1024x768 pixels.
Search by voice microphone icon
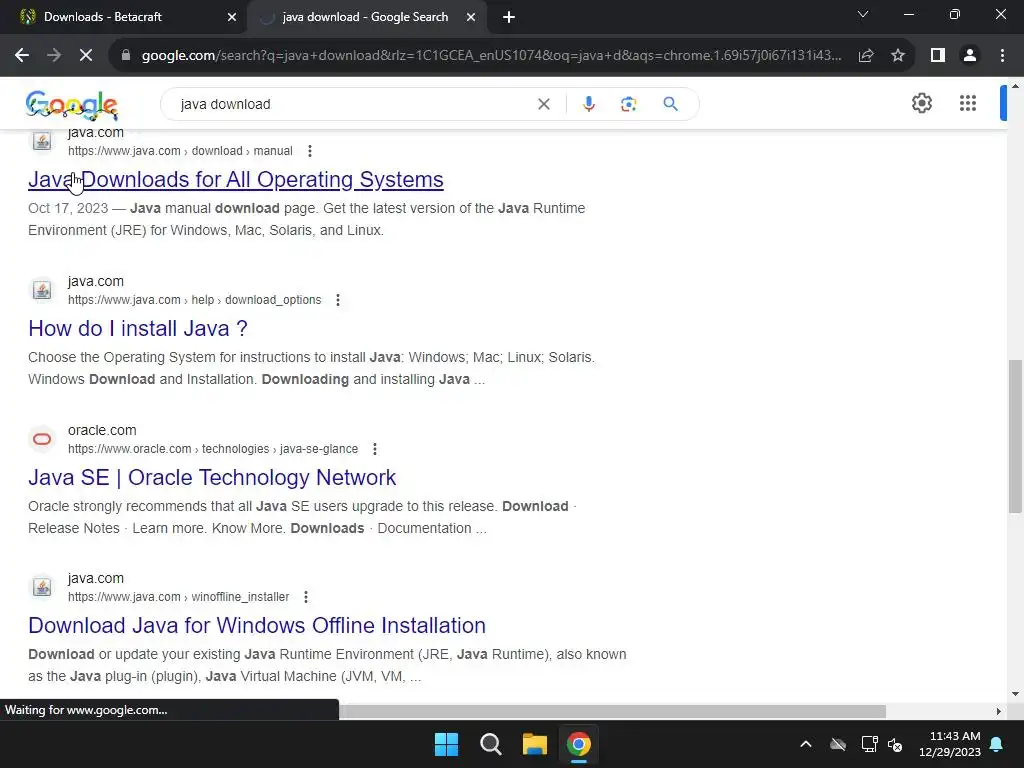click(x=588, y=104)
